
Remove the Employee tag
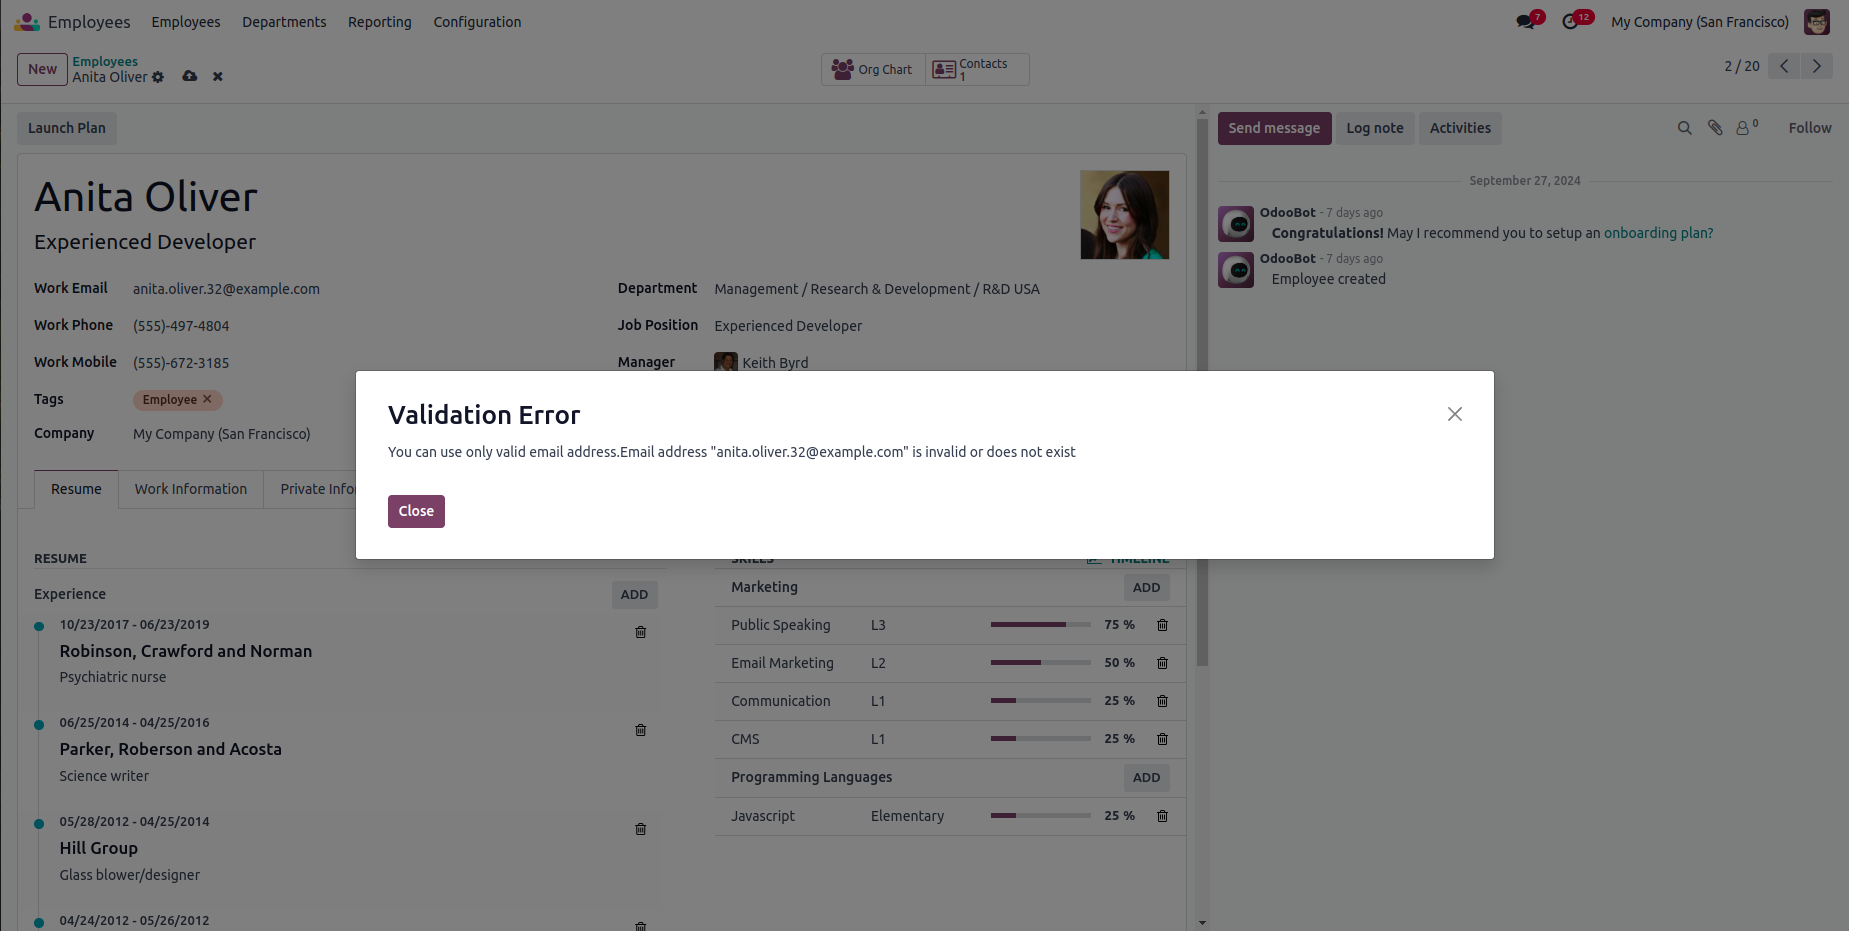pyautogui.click(x=207, y=399)
